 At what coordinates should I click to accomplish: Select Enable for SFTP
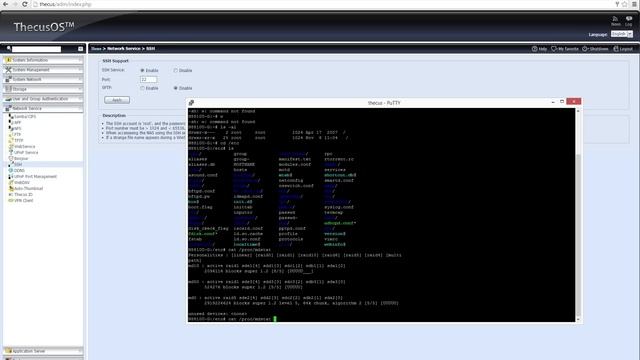click(x=142, y=88)
